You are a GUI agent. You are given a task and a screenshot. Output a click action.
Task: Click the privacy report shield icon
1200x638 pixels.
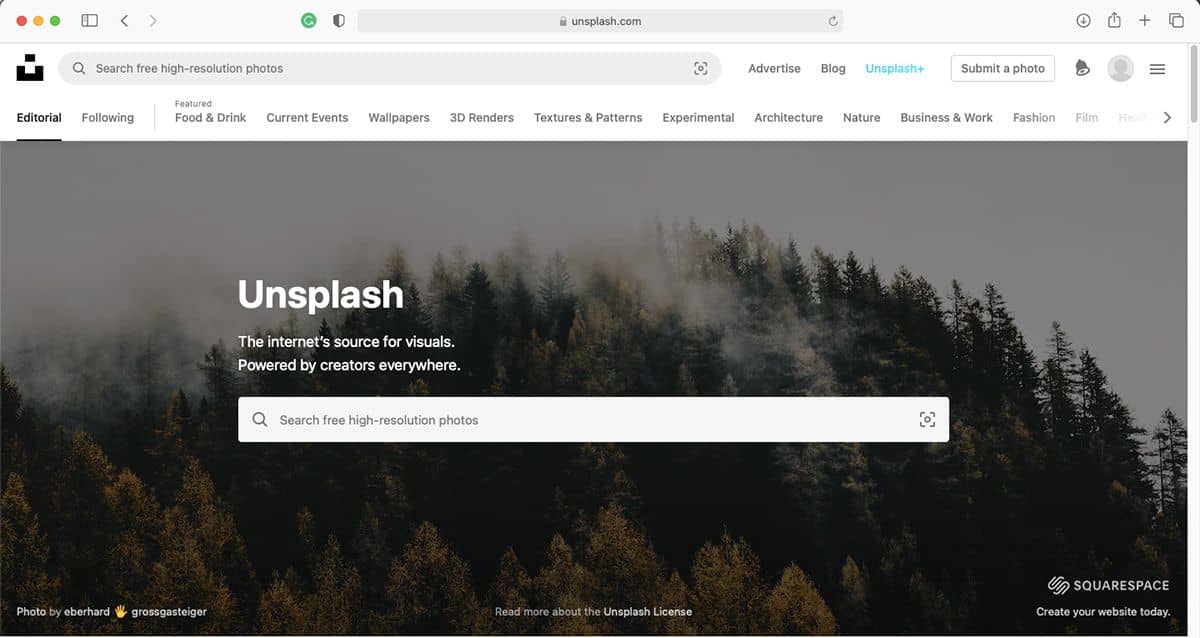coord(339,20)
